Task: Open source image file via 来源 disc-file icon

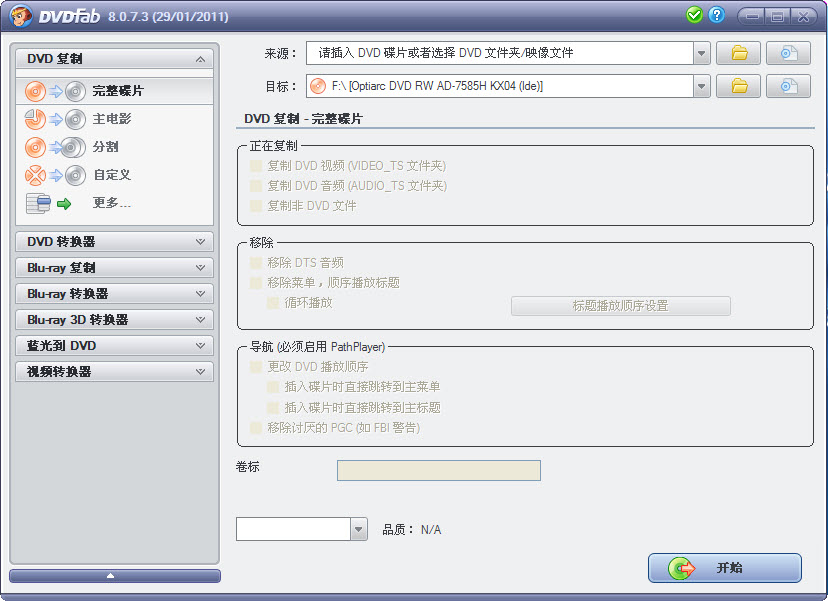Action: 788,53
